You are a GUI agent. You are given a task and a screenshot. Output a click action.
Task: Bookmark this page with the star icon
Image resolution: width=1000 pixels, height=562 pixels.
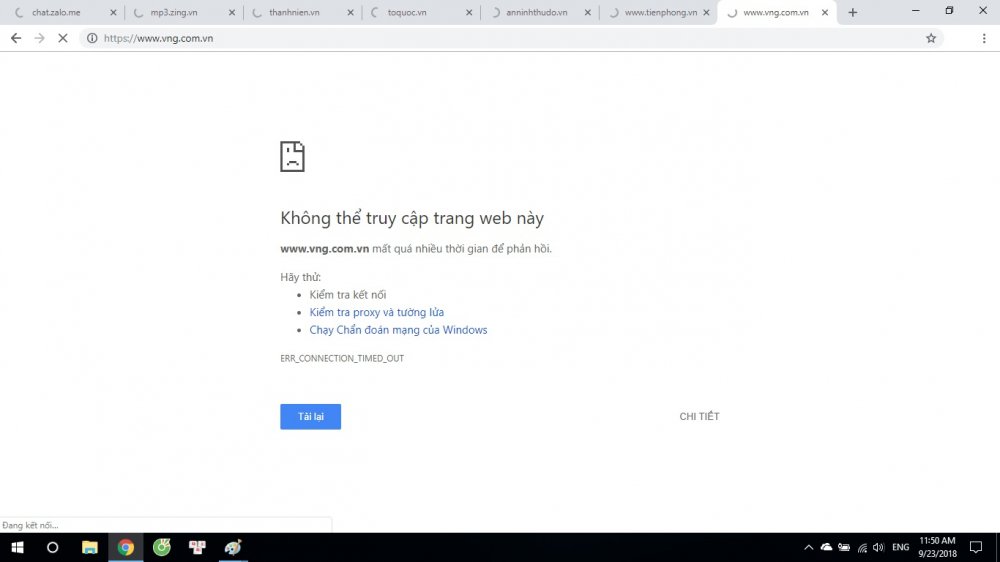coord(931,38)
